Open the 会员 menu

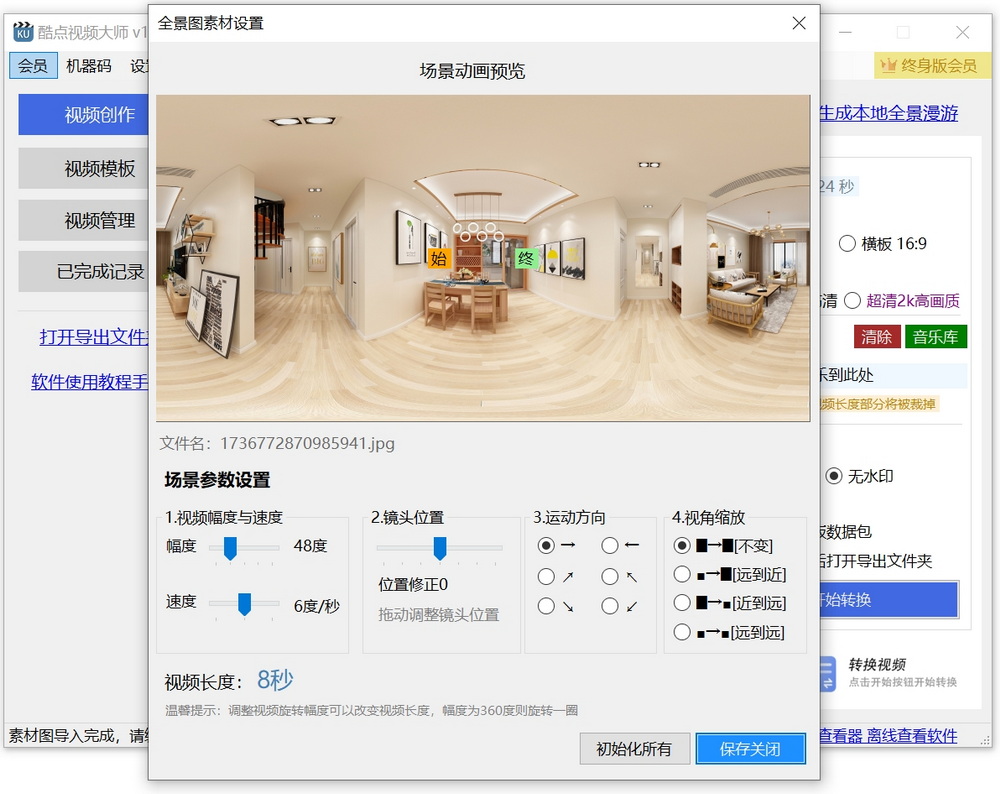point(33,66)
